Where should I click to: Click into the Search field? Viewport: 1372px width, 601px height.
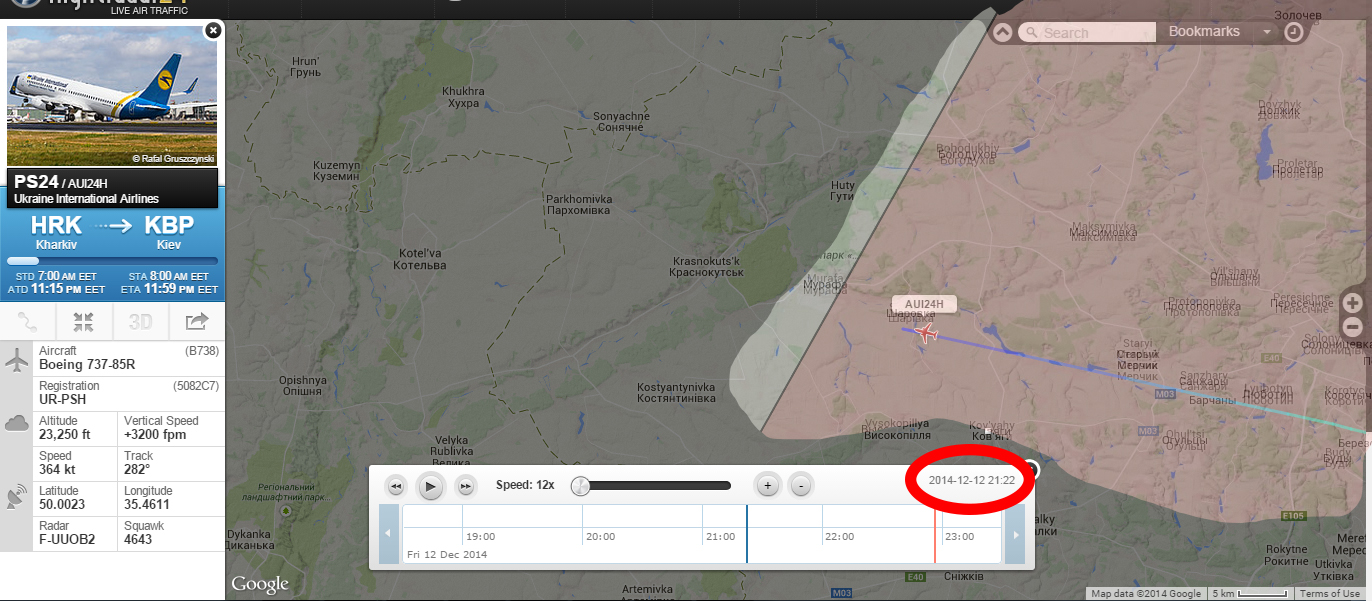click(x=1090, y=33)
